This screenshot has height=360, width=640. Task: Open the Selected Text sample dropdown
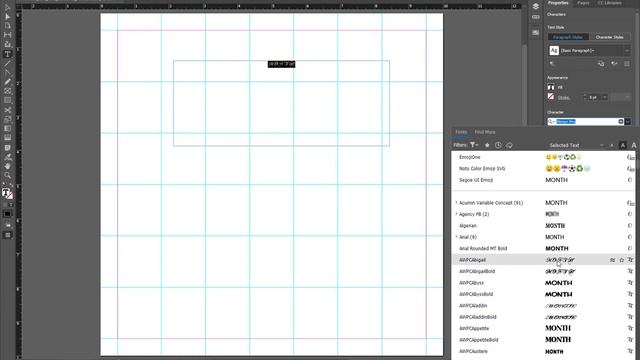point(576,145)
